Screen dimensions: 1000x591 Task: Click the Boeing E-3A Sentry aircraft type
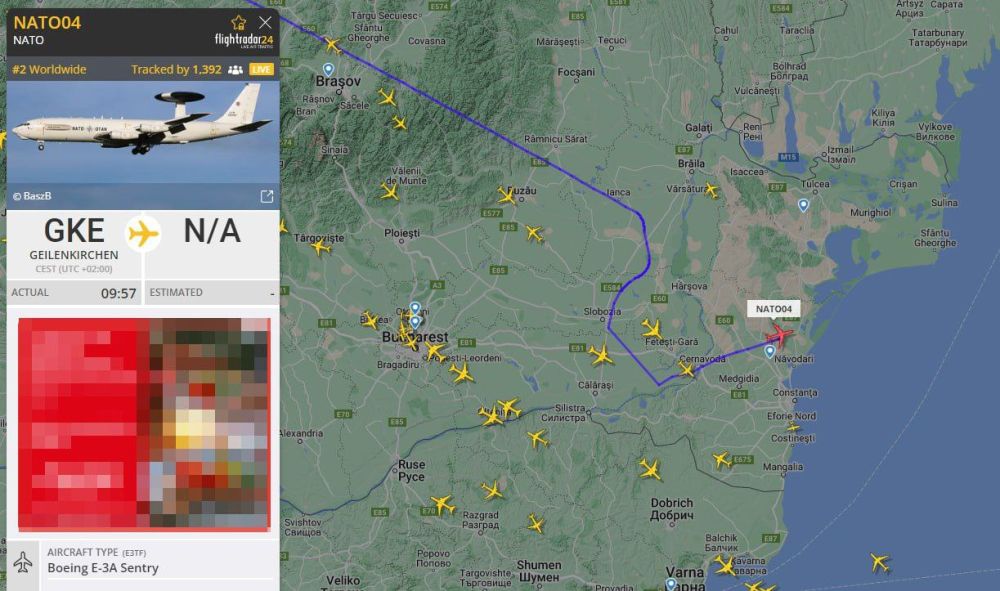coord(103,567)
